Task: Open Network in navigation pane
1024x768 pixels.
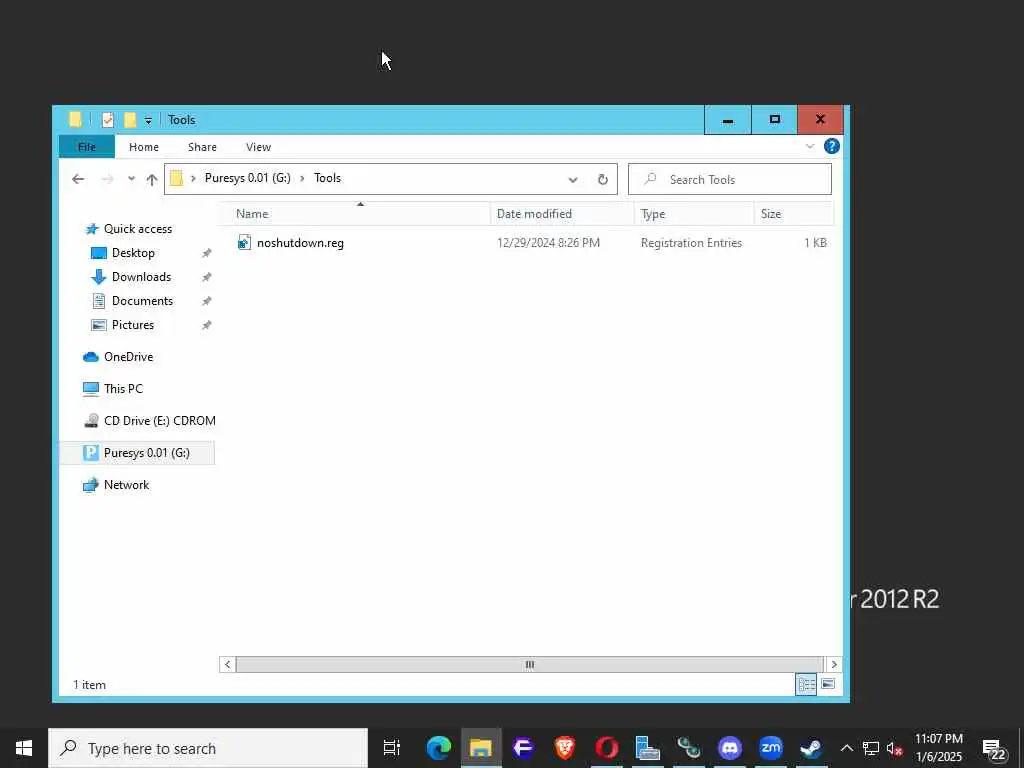Action: point(126,485)
